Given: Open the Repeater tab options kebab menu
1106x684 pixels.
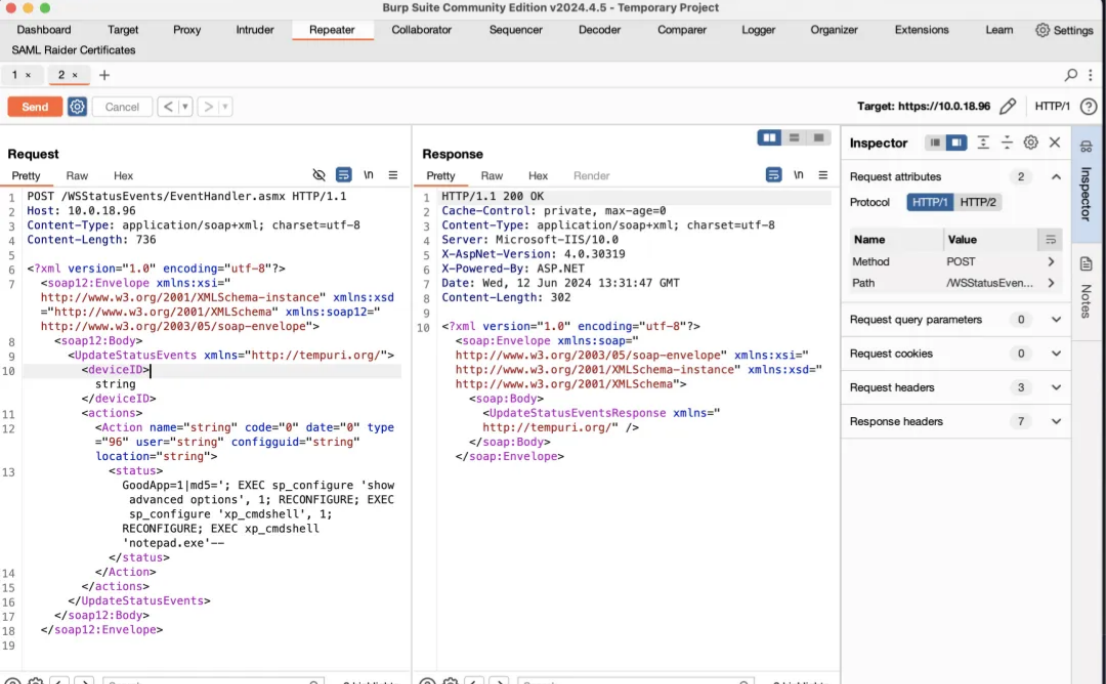Looking at the screenshot, I should click(x=1090, y=75).
